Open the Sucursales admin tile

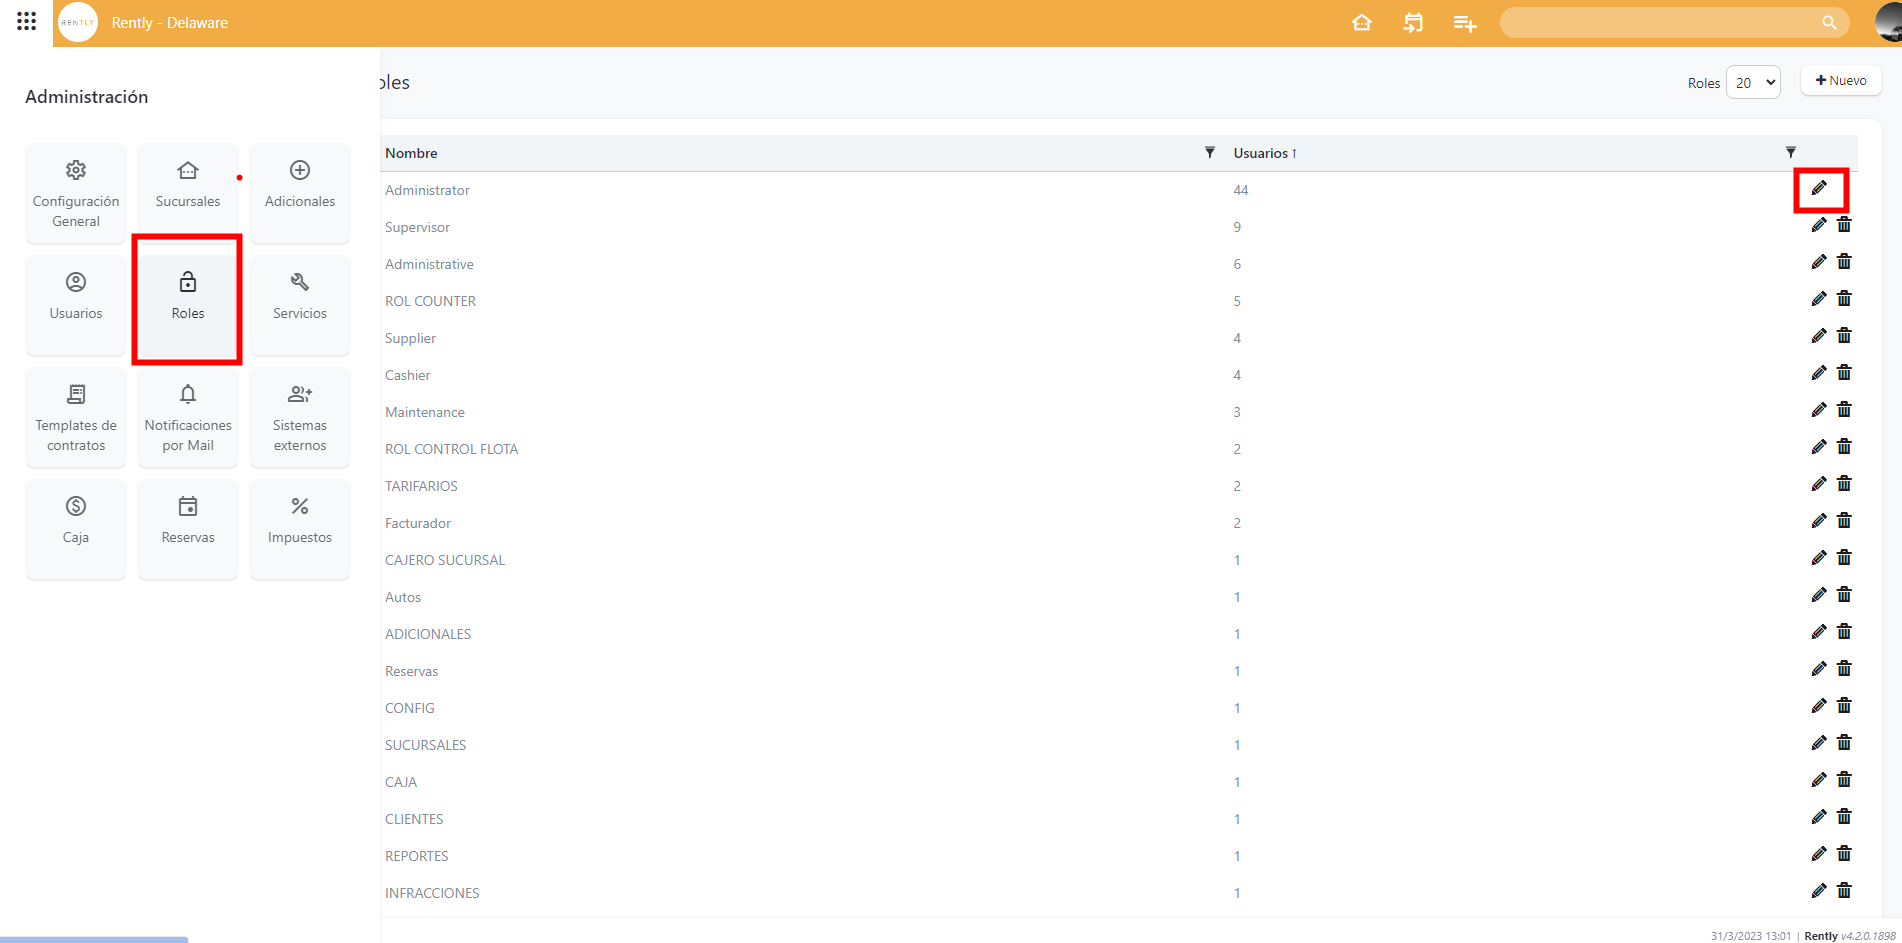coord(188,185)
